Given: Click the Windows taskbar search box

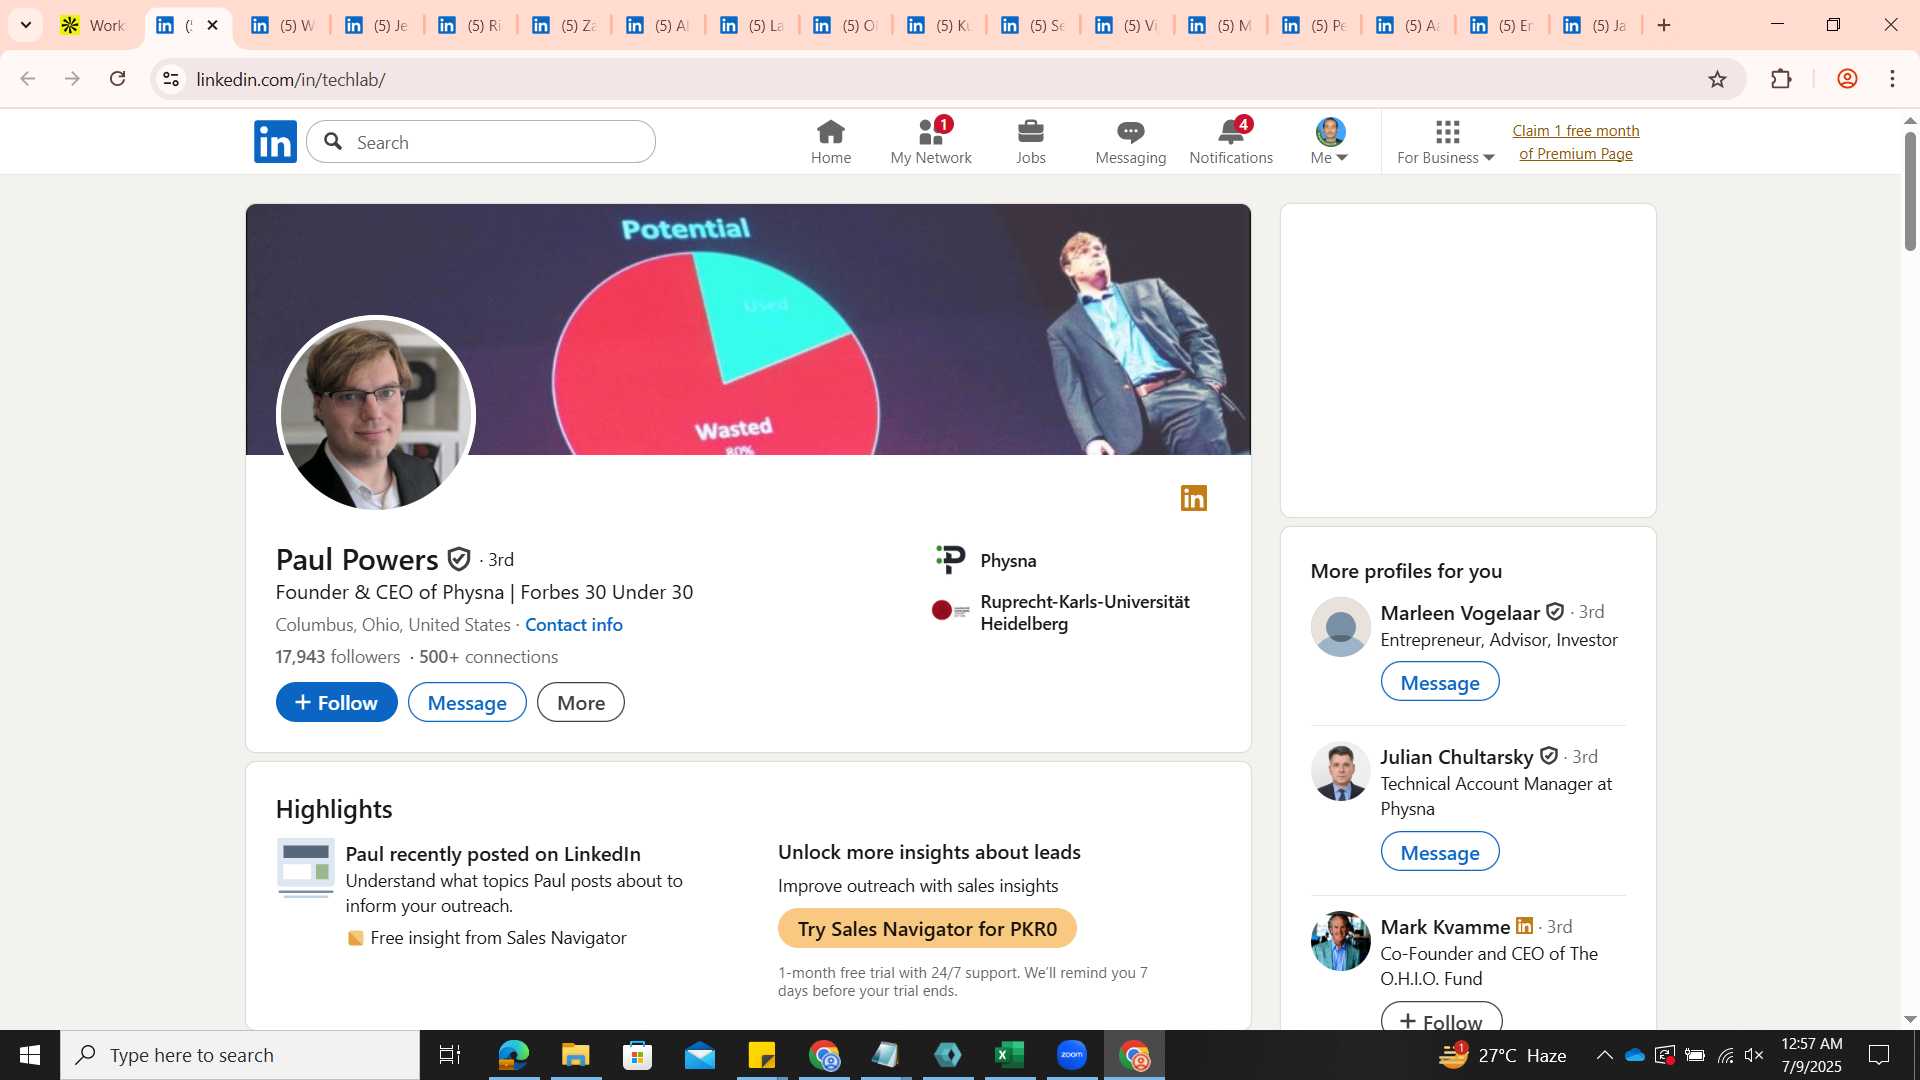Looking at the screenshot, I should pos(240,1055).
